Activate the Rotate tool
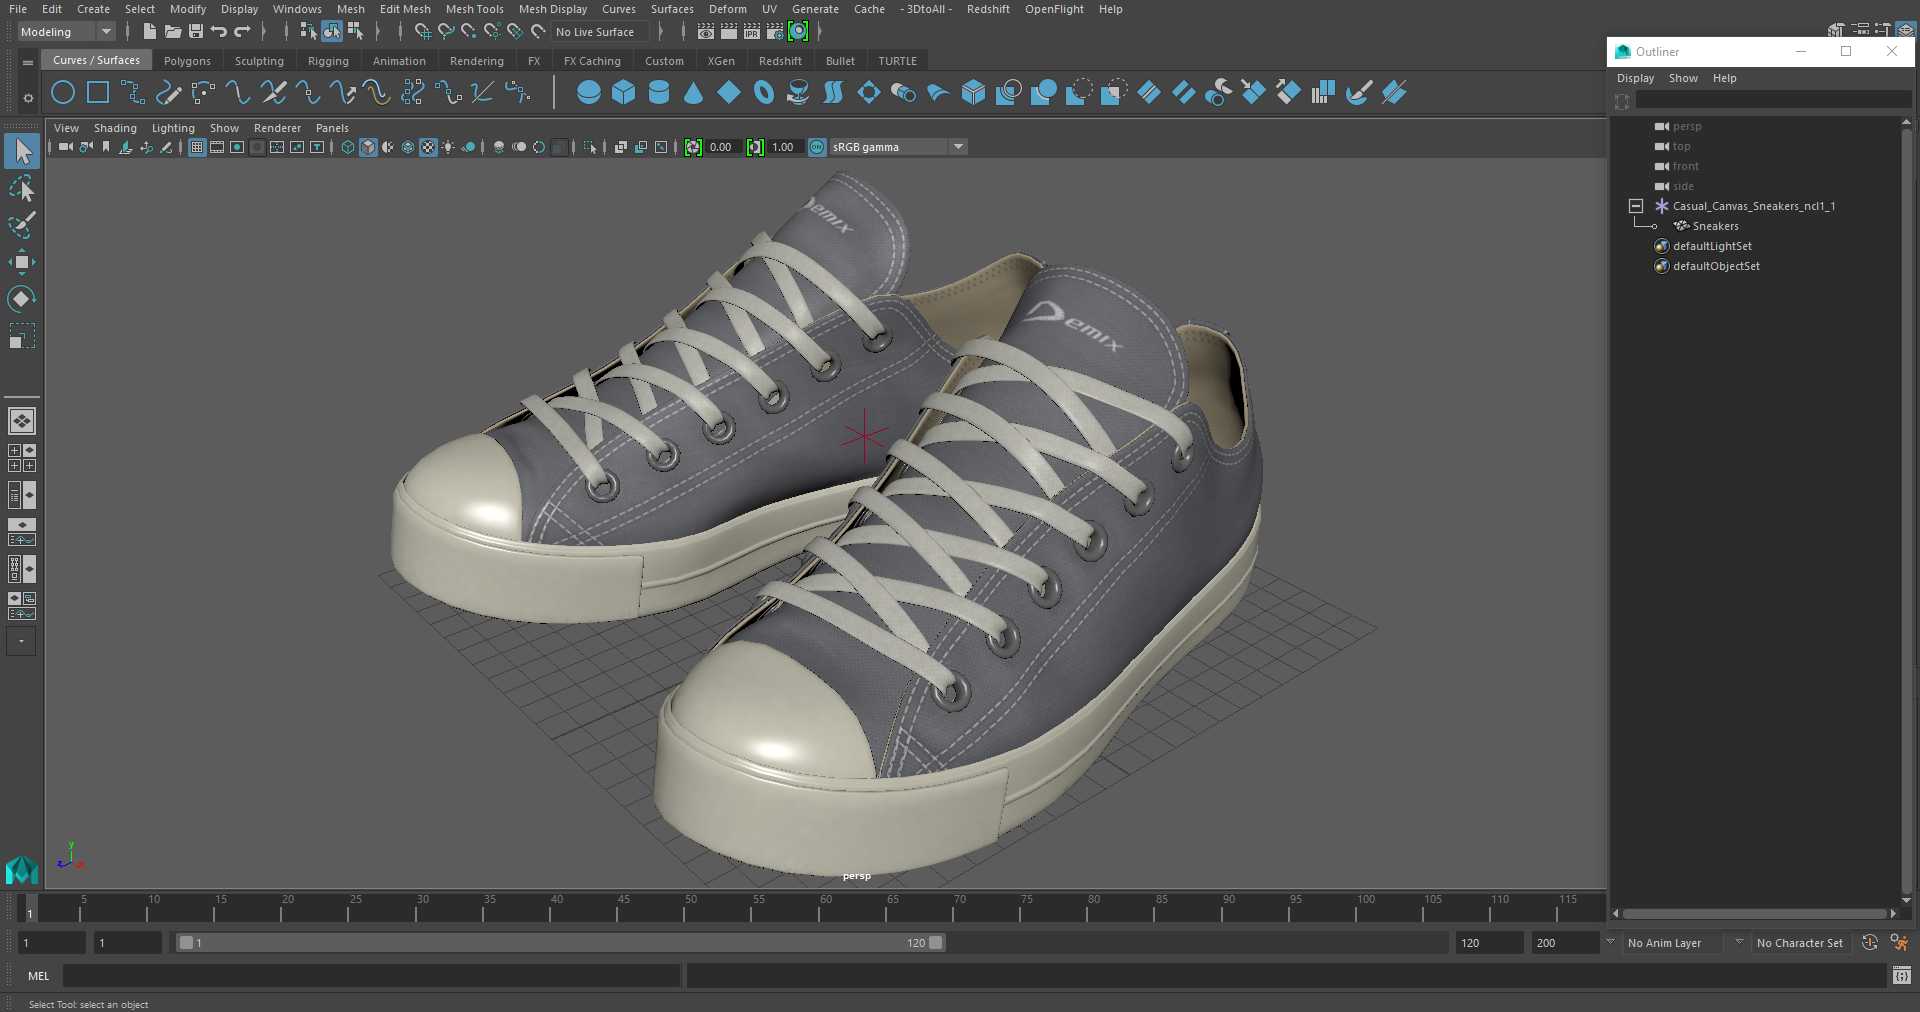 coord(22,299)
